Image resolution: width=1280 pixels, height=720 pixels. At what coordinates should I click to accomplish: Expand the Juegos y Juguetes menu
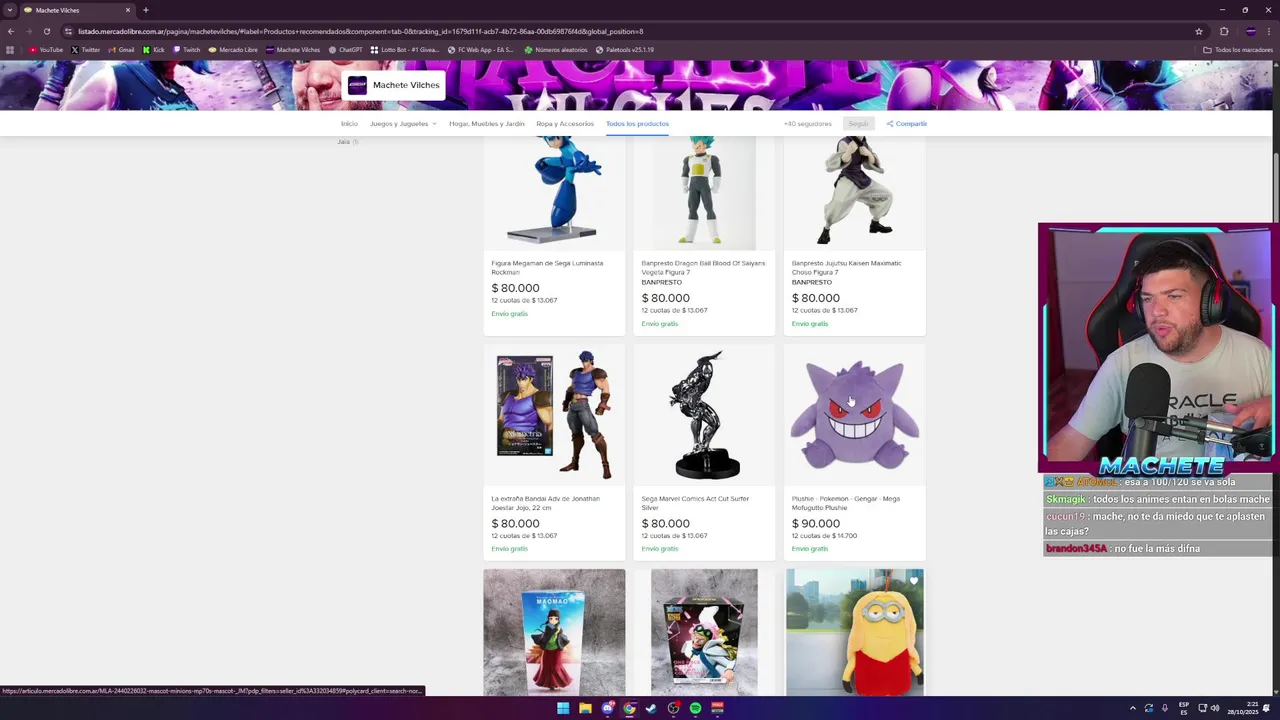click(x=403, y=124)
